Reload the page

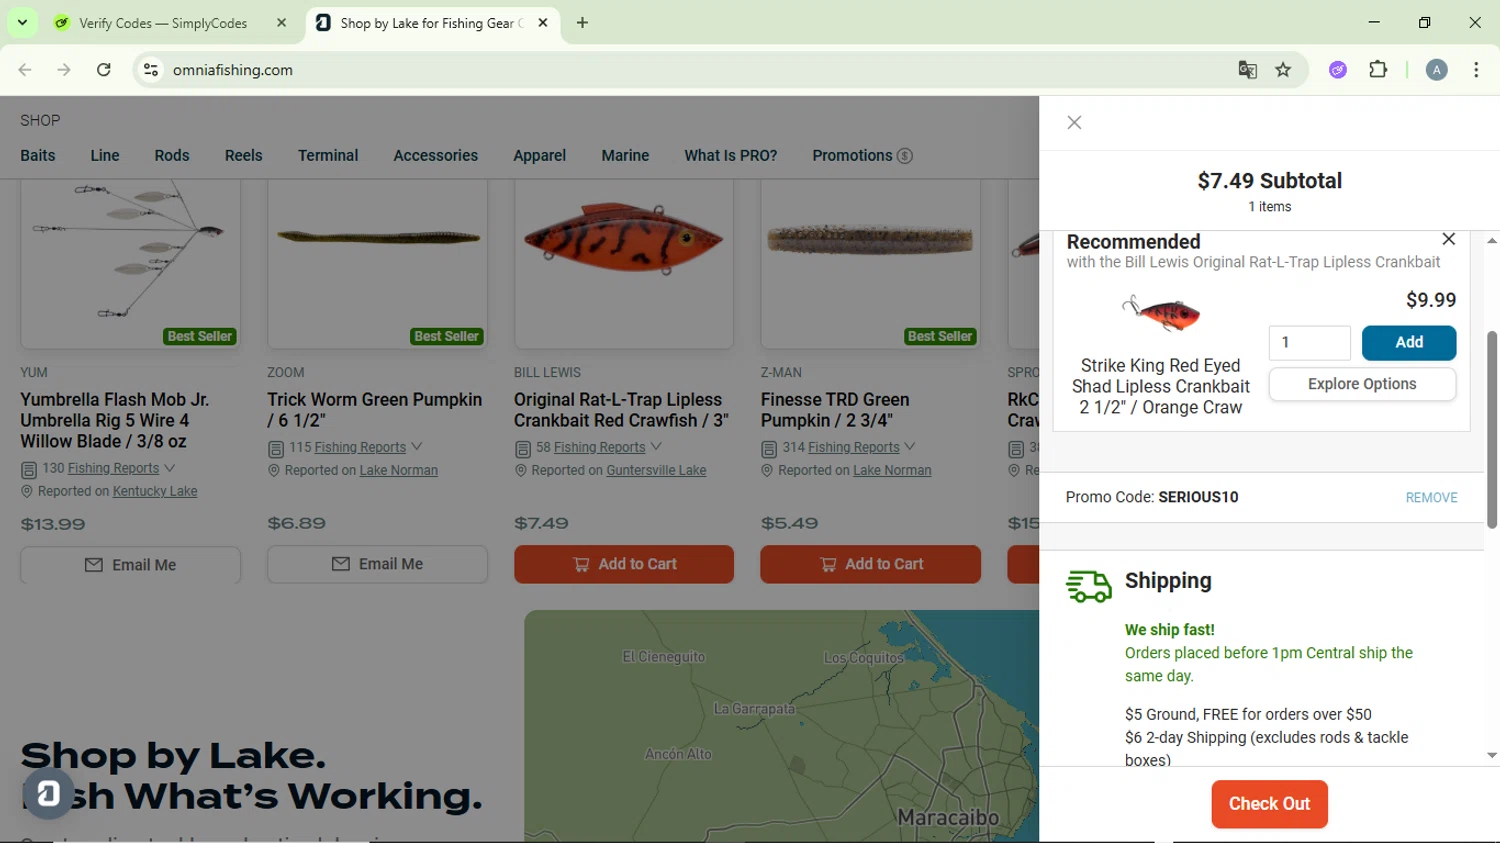(x=104, y=70)
